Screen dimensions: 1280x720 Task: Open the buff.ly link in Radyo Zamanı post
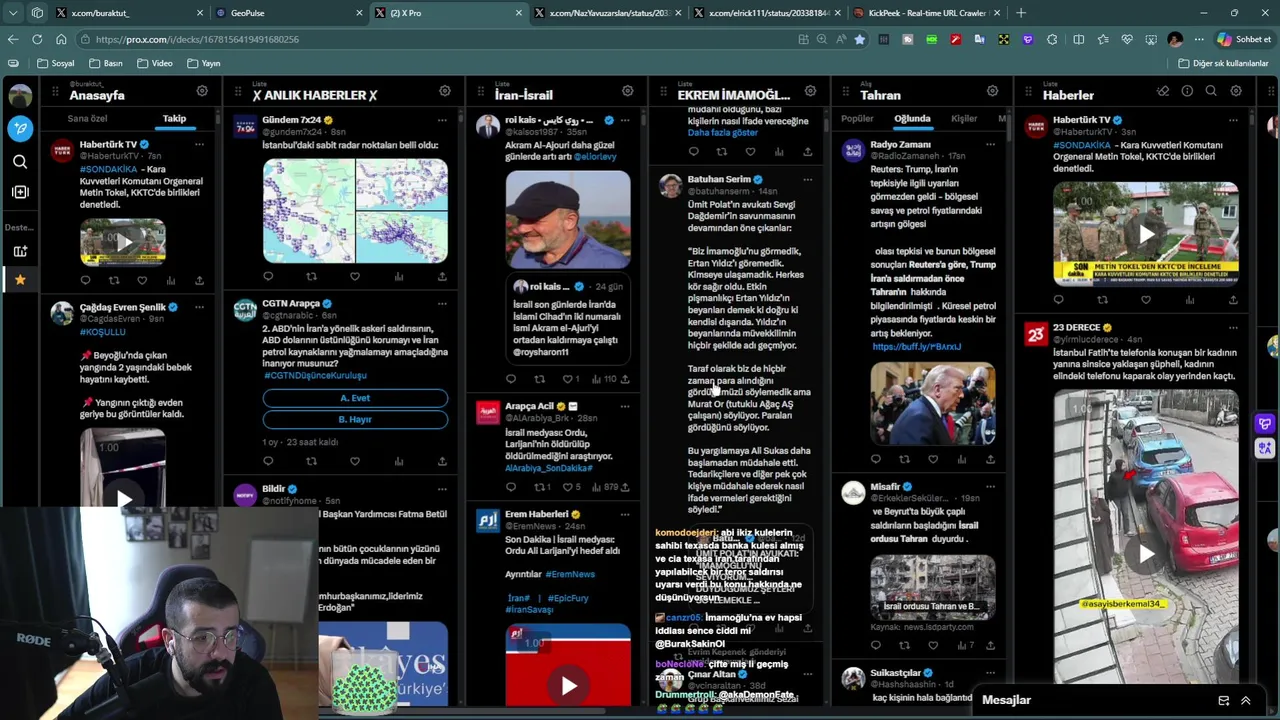coord(916,346)
